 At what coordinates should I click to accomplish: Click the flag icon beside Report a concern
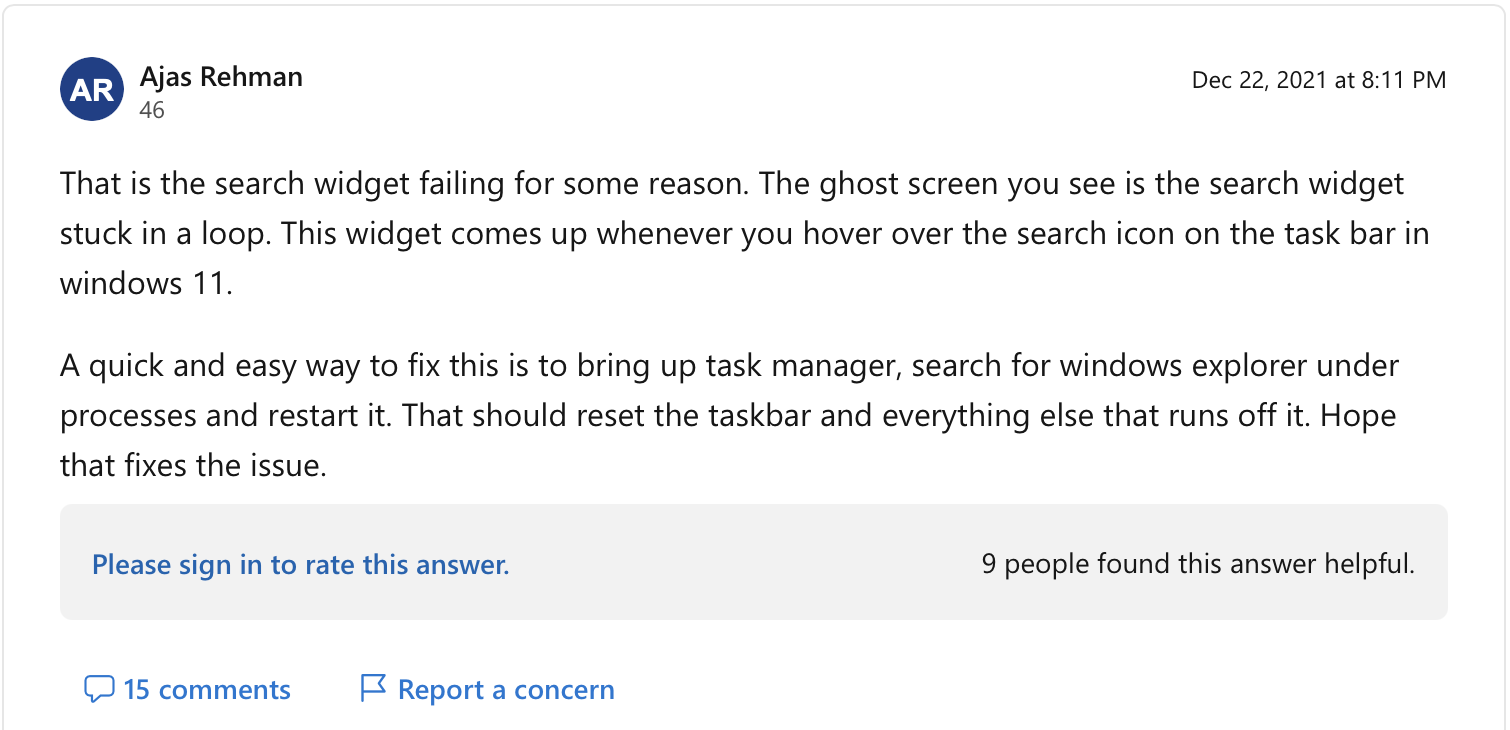[373, 689]
